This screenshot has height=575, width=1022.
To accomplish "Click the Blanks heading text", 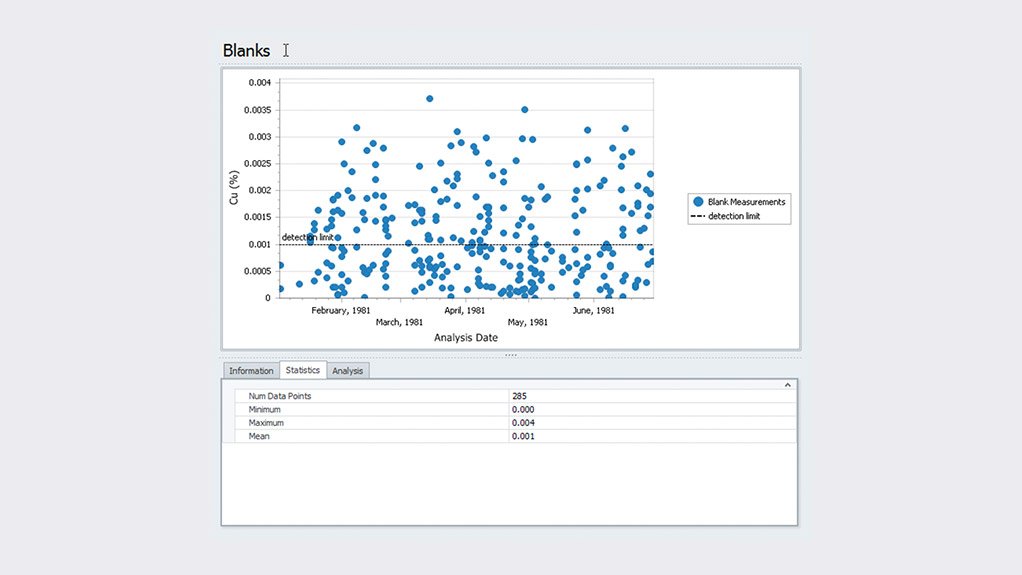I will (x=246, y=50).
